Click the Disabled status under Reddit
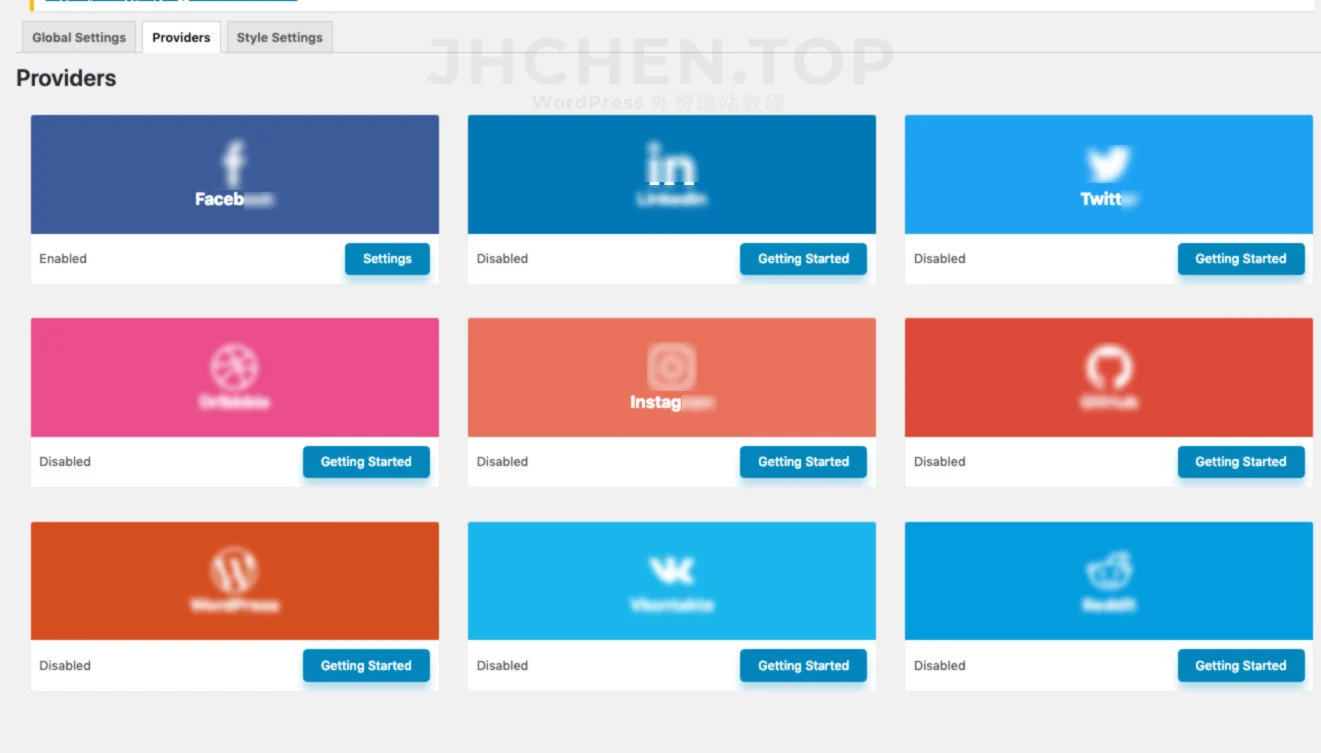1321x753 pixels. 940,666
